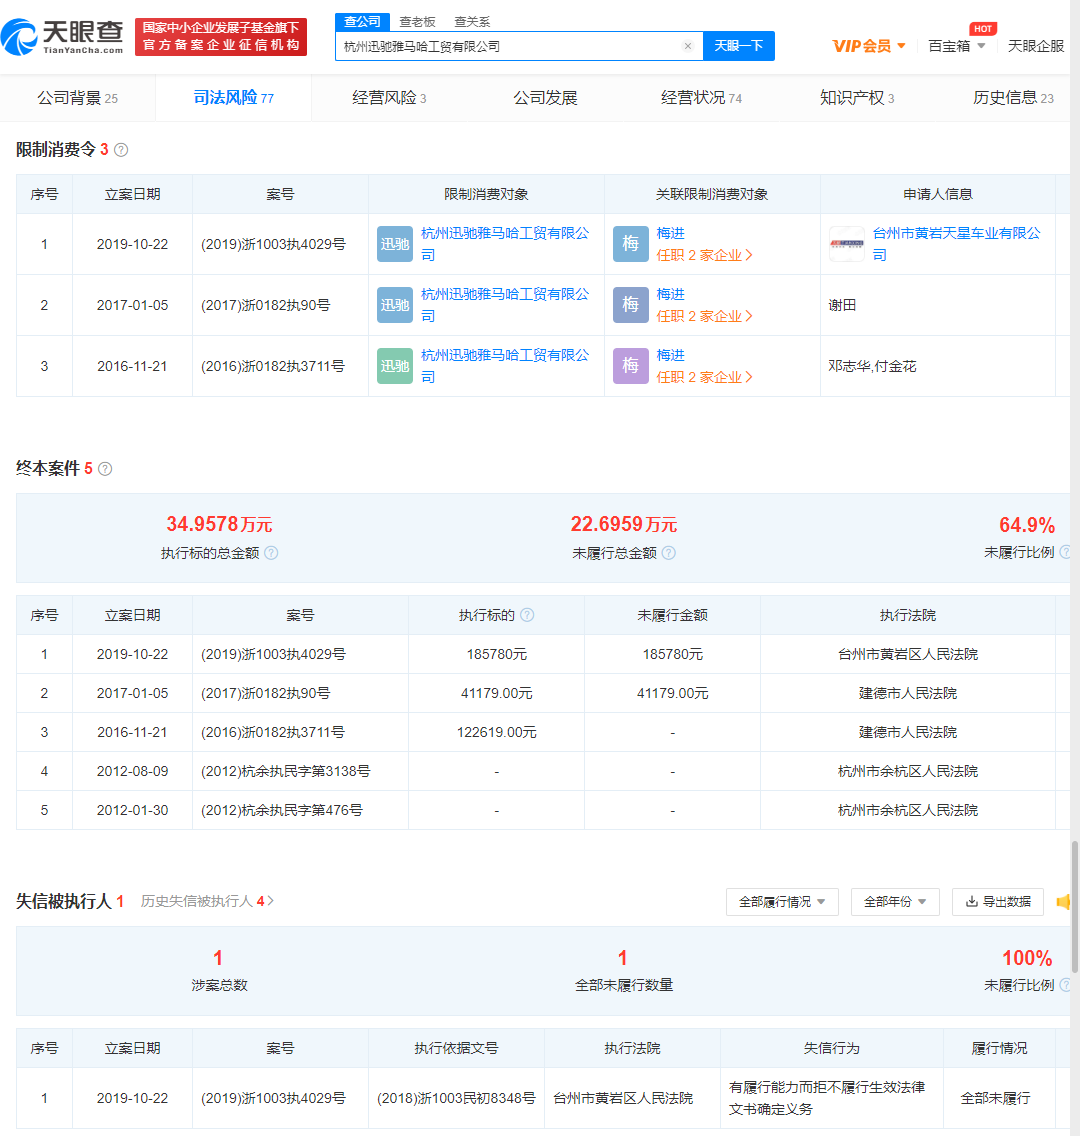
Task: Open the 历史信息 tab
Action: (1013, 98)
